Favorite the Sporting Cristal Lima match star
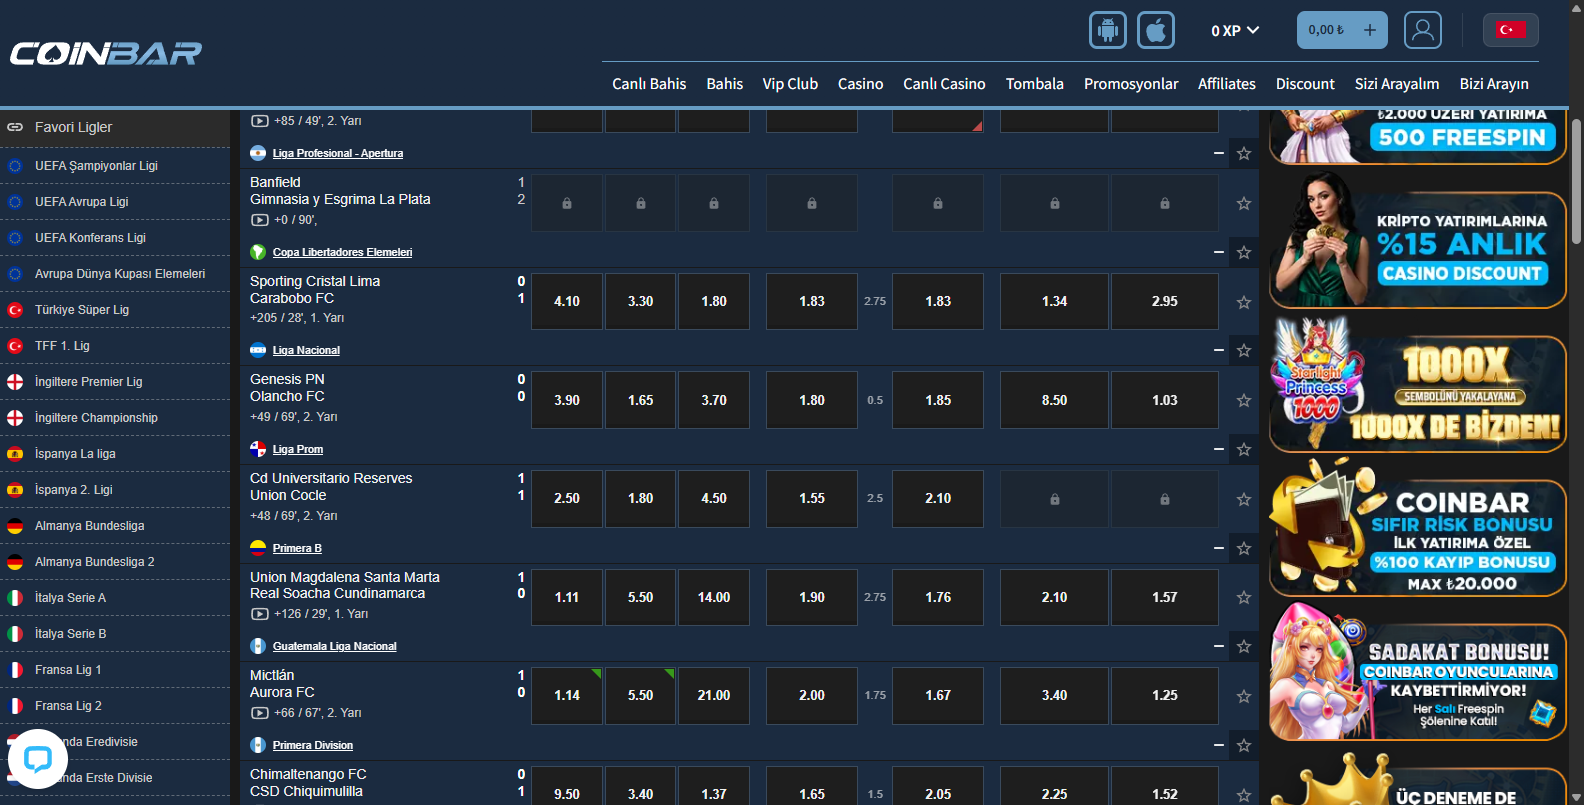This screenshot has height=805, width=1584. click(x=1243, y=302)
